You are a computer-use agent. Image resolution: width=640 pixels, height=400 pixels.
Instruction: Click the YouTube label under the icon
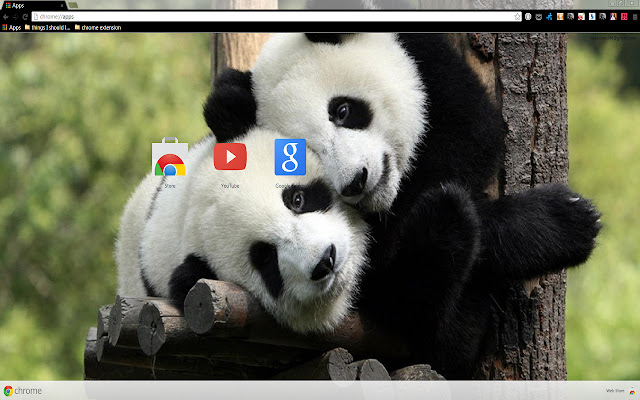pos(230,186)
